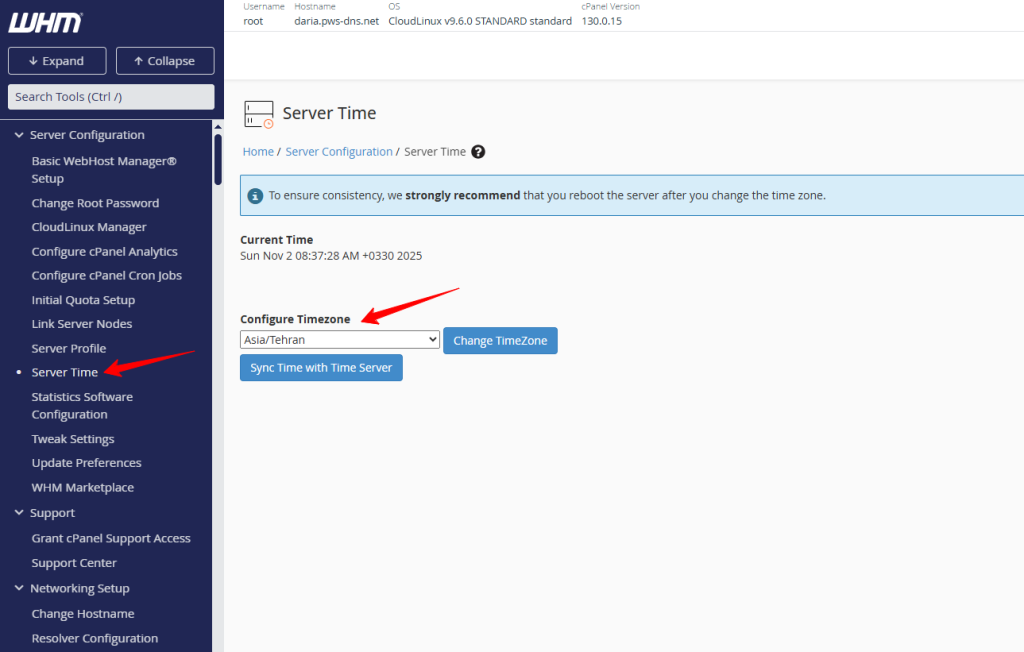Click the info icon in notice banner
Image resolution: width=1024 pixels, height=652 pixels.
point(255,195)
